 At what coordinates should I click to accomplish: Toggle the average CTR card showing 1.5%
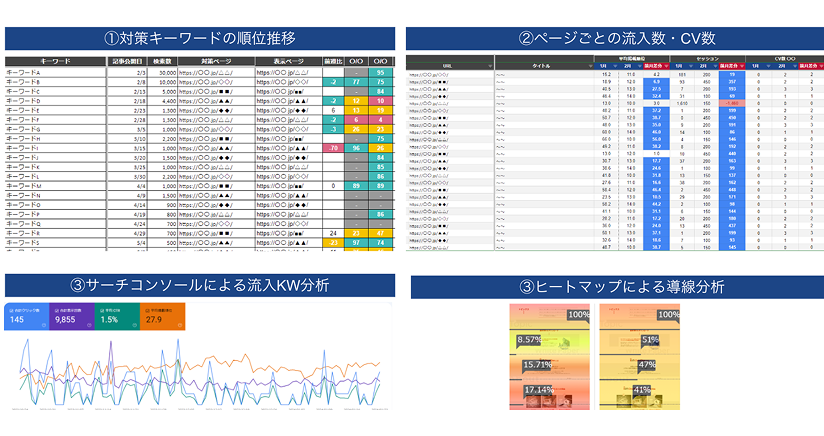115,318
